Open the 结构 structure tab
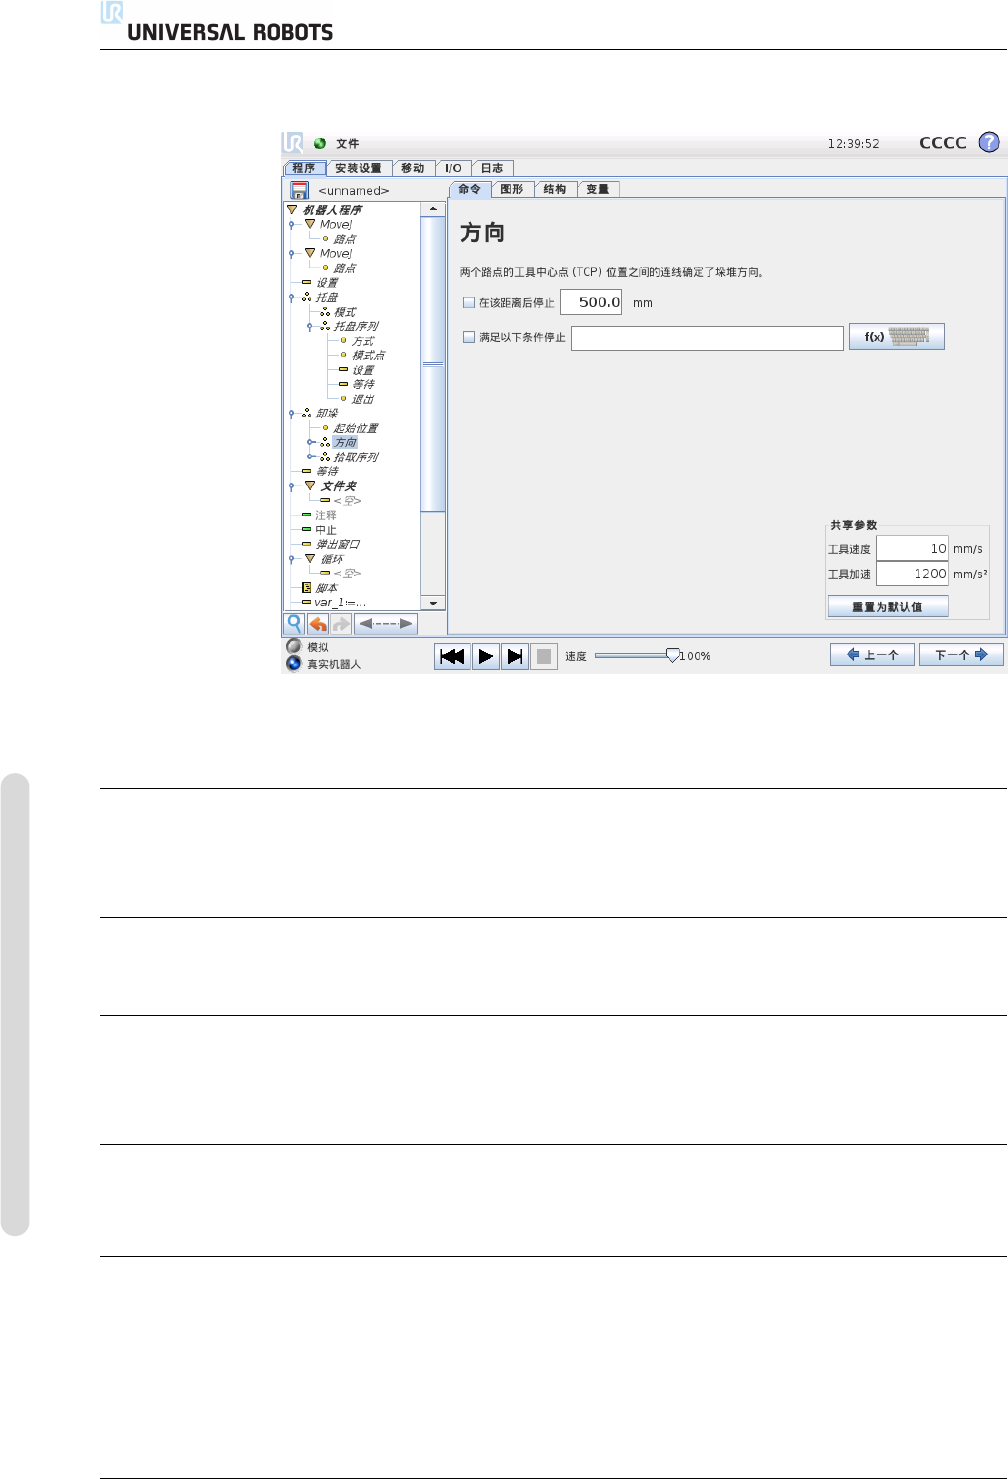The width and height of the screenshot is (1008, 1479). [x=555, y=189]
